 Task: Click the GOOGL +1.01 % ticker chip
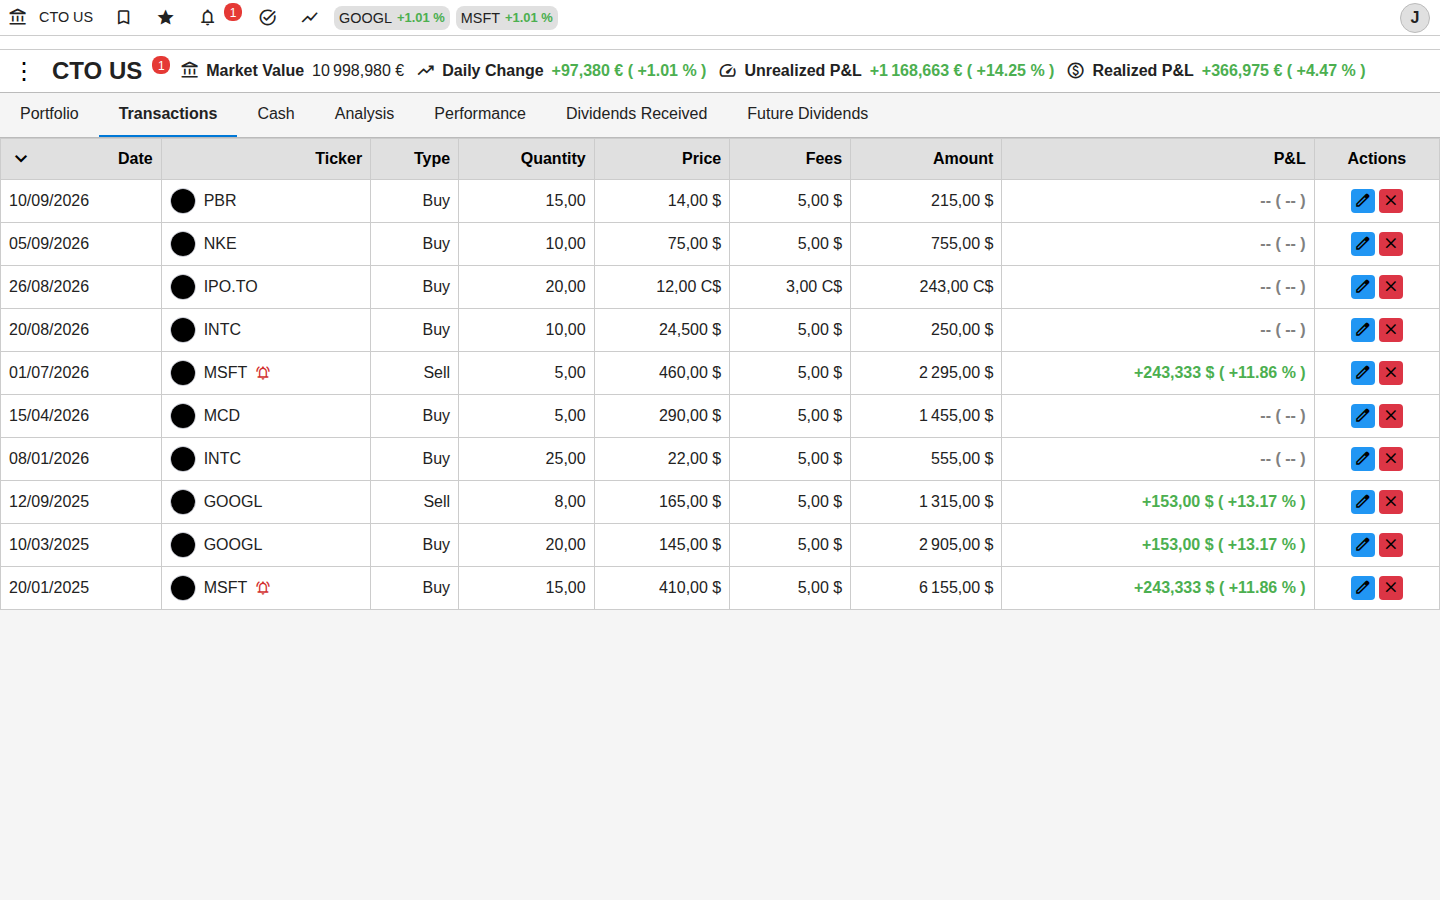tap(392, 18)
